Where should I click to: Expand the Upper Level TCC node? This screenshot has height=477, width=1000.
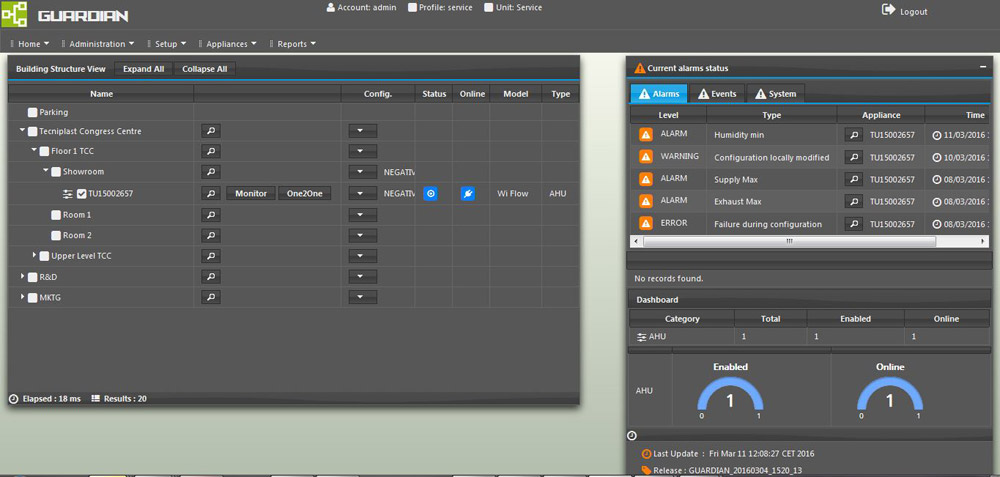click(x=34, y=255)
